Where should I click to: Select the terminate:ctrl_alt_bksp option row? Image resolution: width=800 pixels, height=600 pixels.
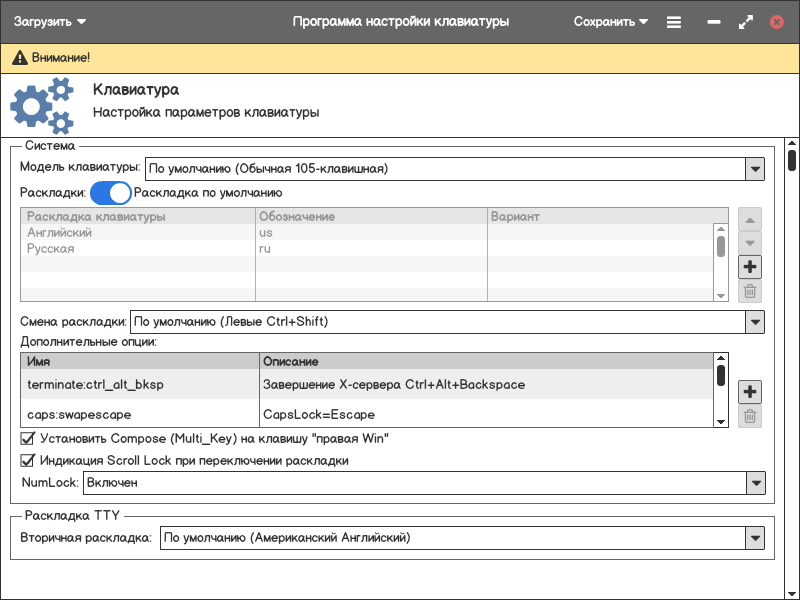pos(140,384)
